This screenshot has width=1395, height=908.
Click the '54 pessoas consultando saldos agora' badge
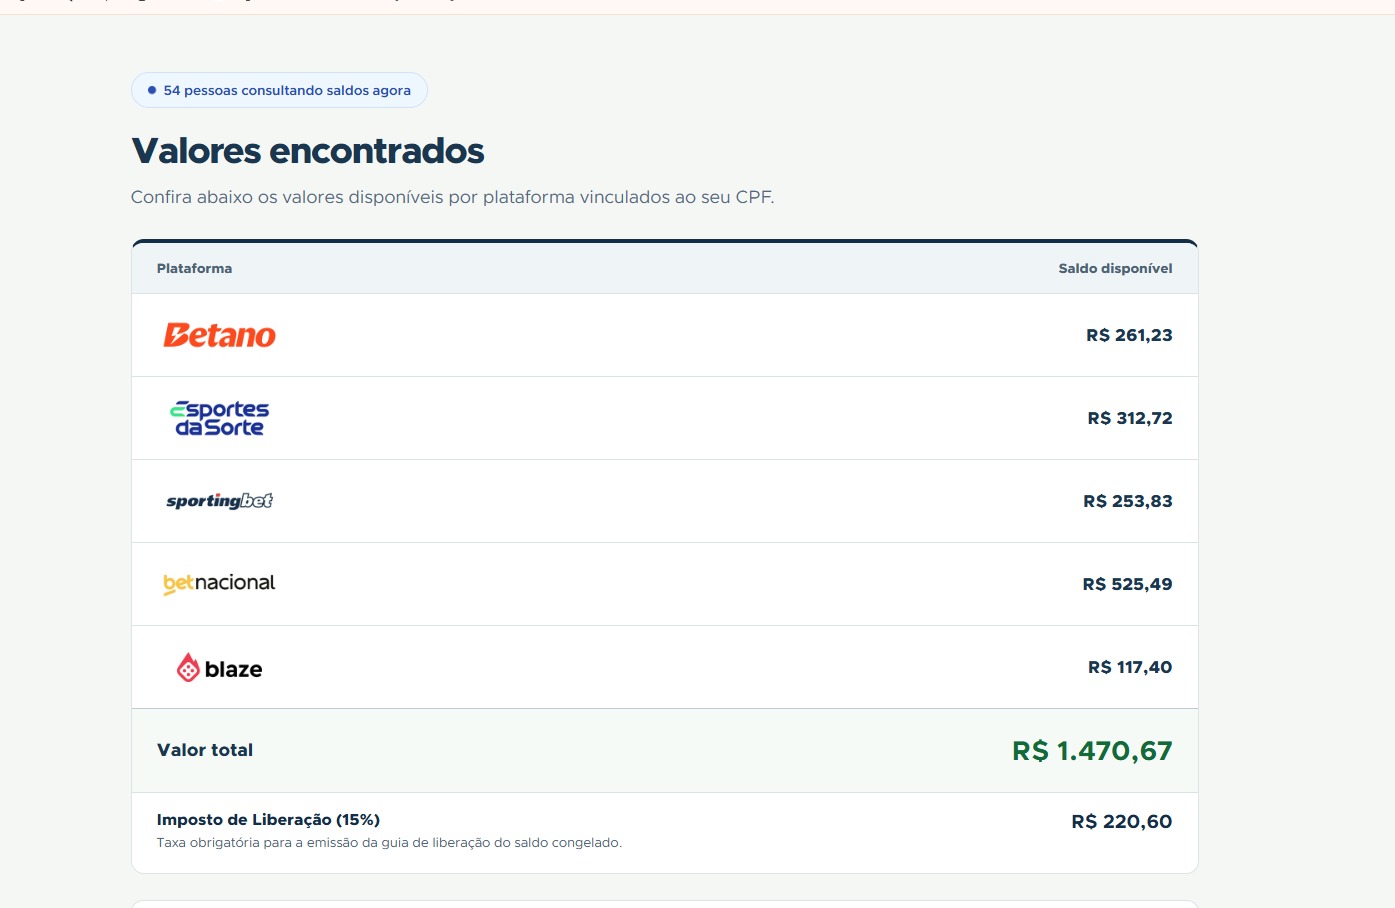tap(279, 90)
